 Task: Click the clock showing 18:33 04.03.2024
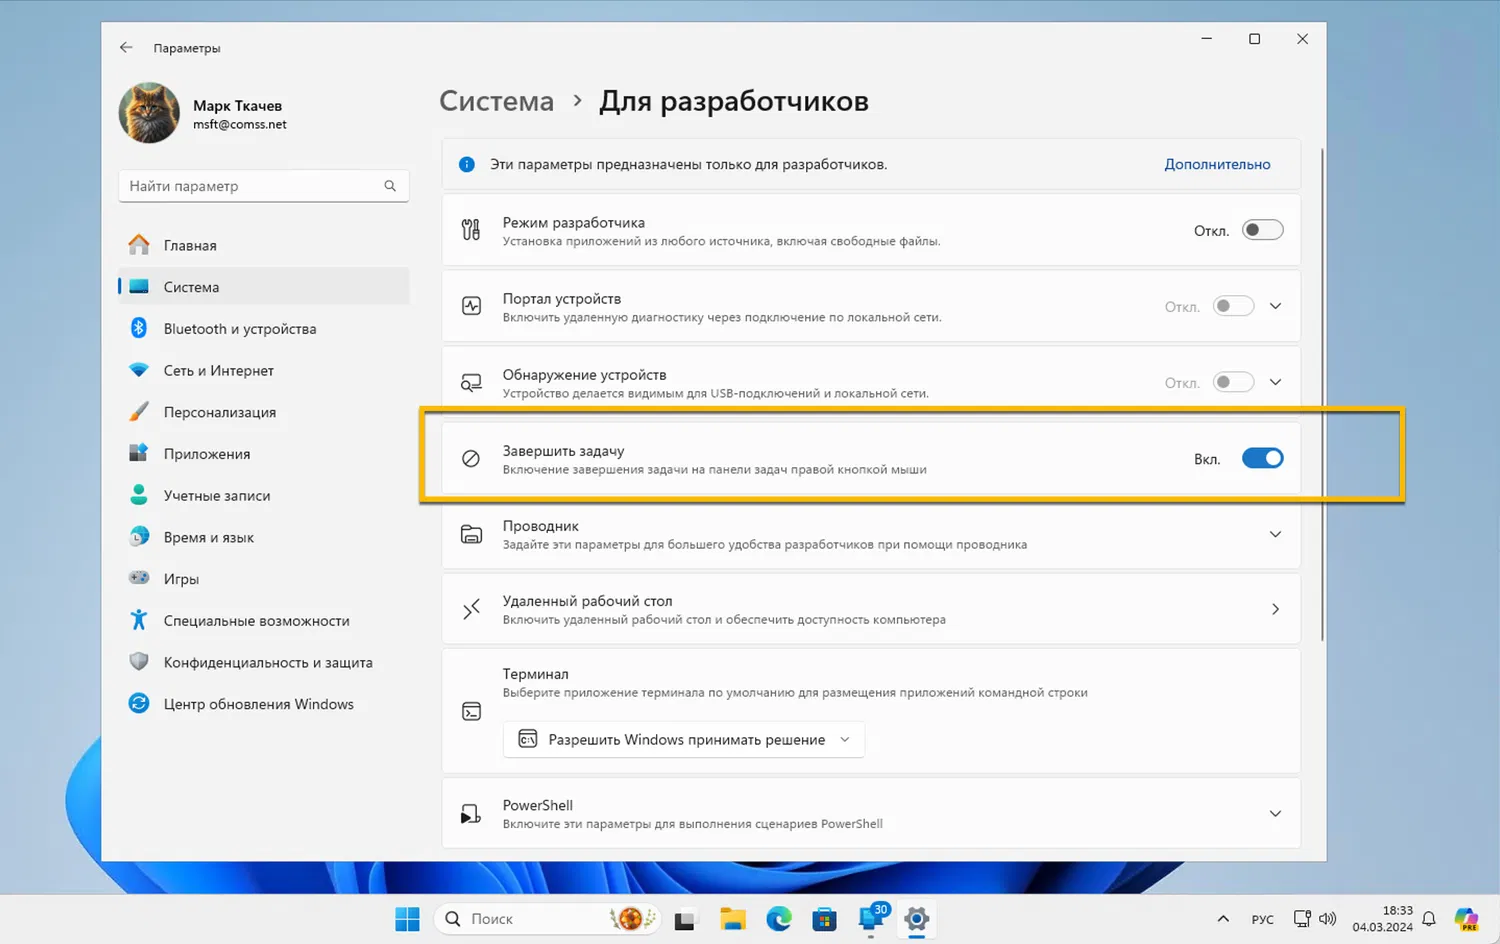click(x=1382, y=919)
